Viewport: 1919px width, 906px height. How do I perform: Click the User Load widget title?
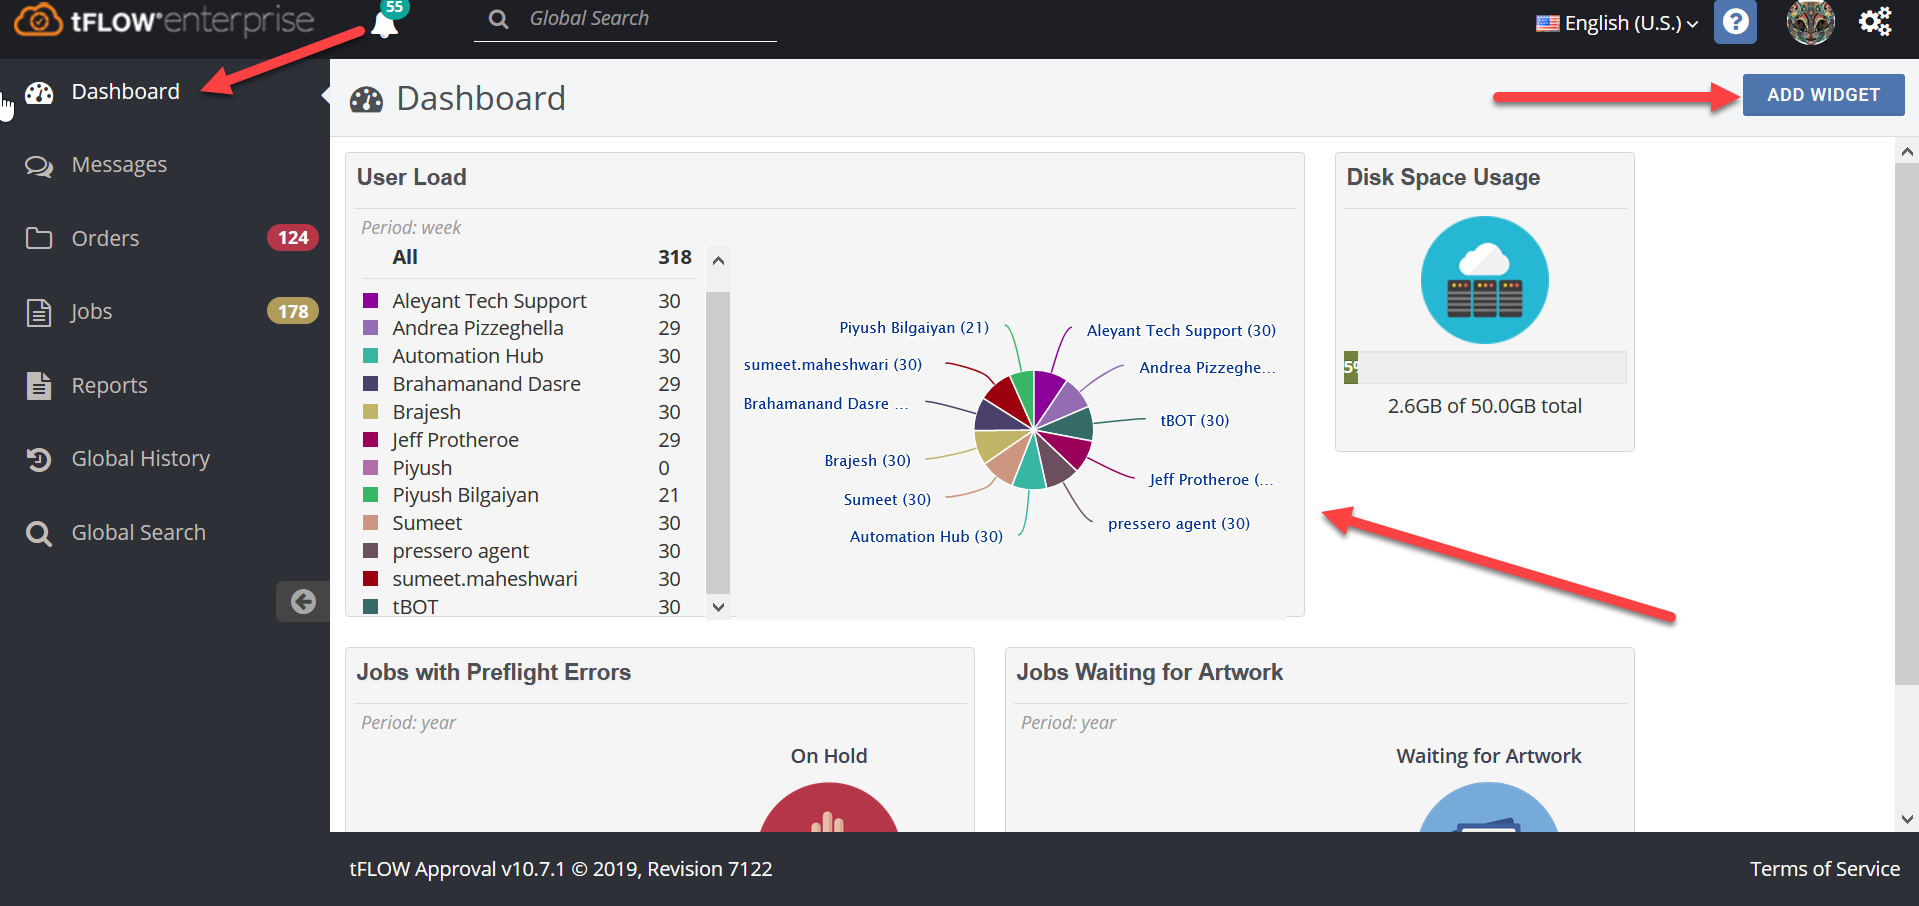click(412, 177)
